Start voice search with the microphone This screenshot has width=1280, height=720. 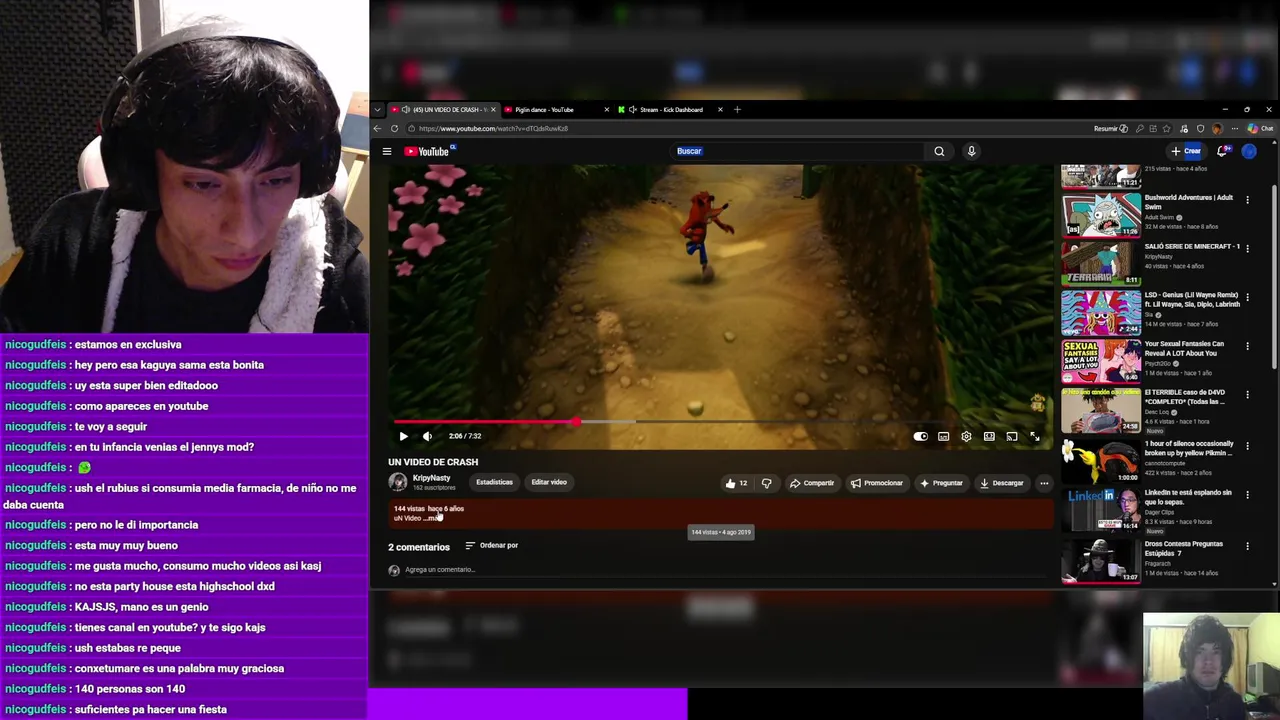pyautogui.click(x=971, y=151)
